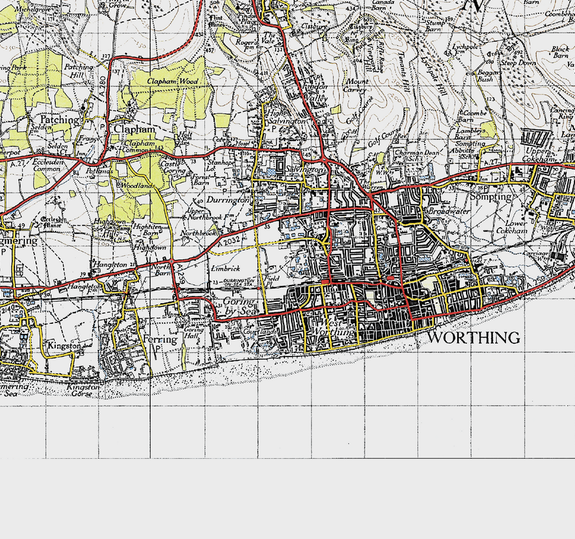The width and height of the screenshot is (575, 539).
Task: Select the Limbrick label
Action: pyautogui.click(x=226, y=268)
